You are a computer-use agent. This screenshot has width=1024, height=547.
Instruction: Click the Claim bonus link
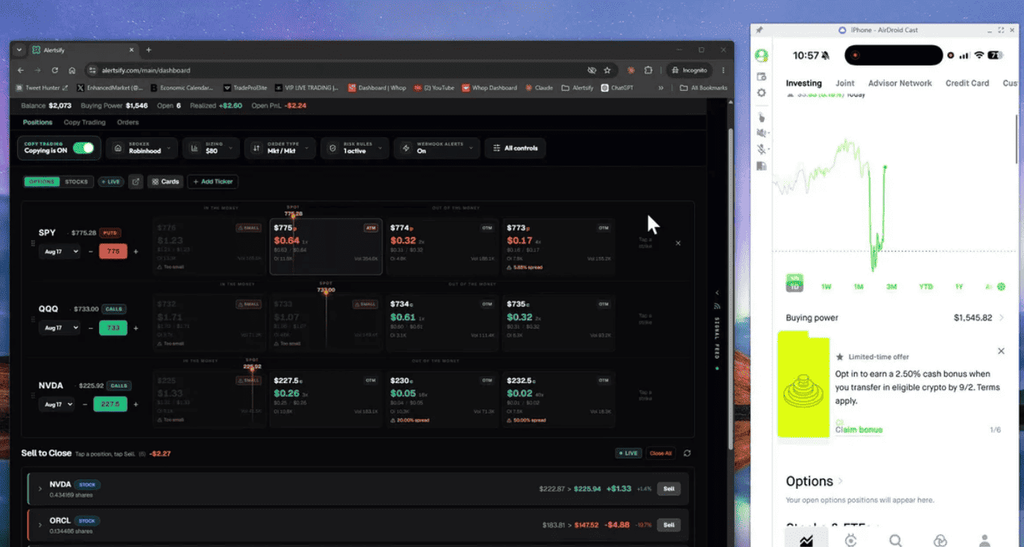[x=858, y=430]
